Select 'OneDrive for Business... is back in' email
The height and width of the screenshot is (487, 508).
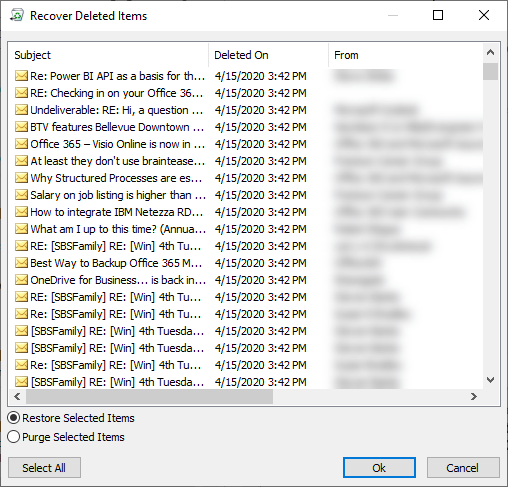(118, 280)
